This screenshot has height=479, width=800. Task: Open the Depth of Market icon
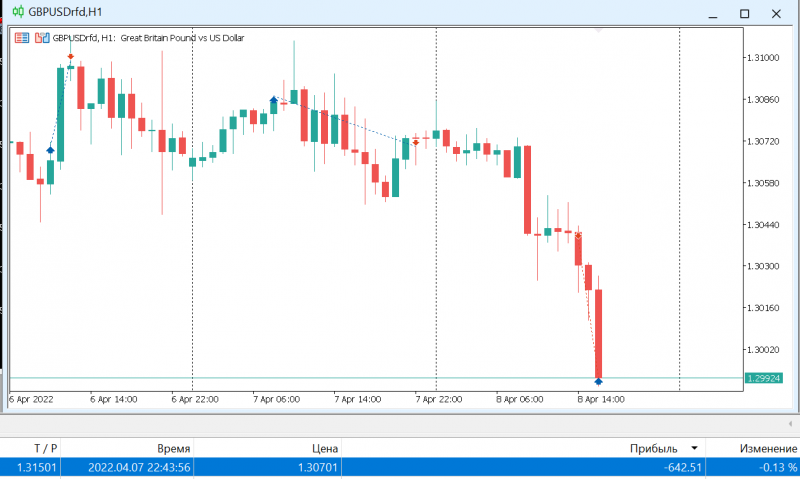(21, 38)
